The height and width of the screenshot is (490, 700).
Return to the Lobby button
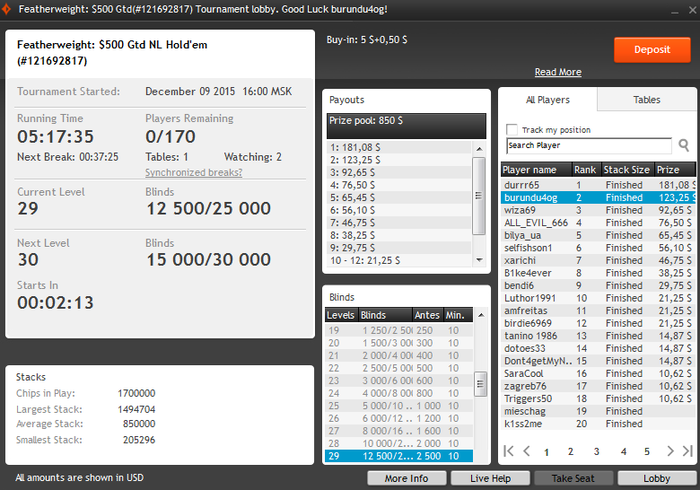coord(657,478)
